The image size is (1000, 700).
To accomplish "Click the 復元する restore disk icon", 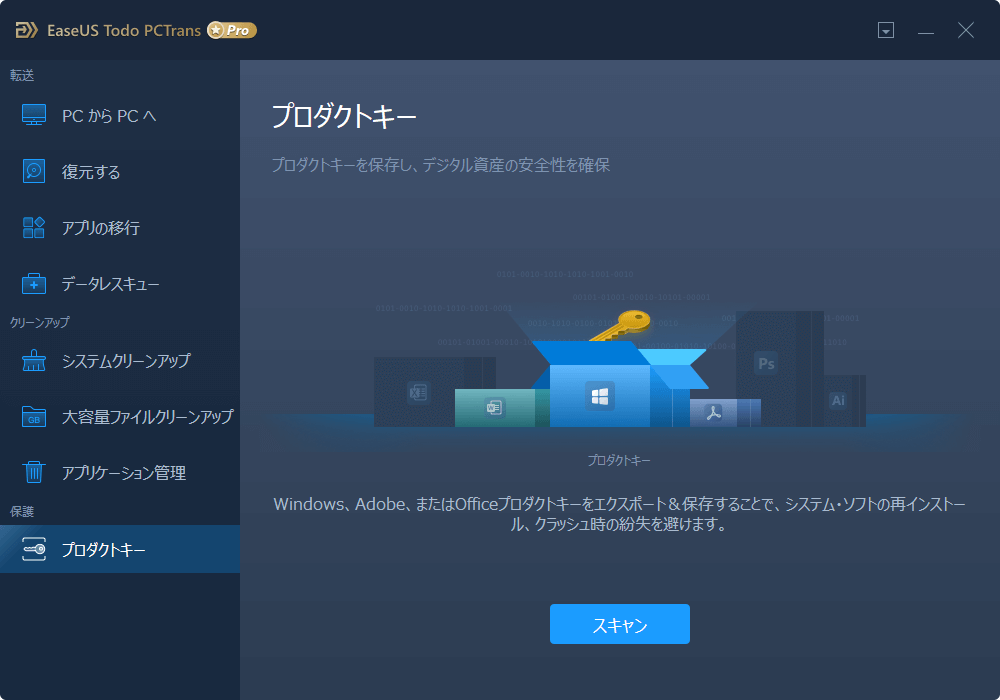I will (34, 171).
